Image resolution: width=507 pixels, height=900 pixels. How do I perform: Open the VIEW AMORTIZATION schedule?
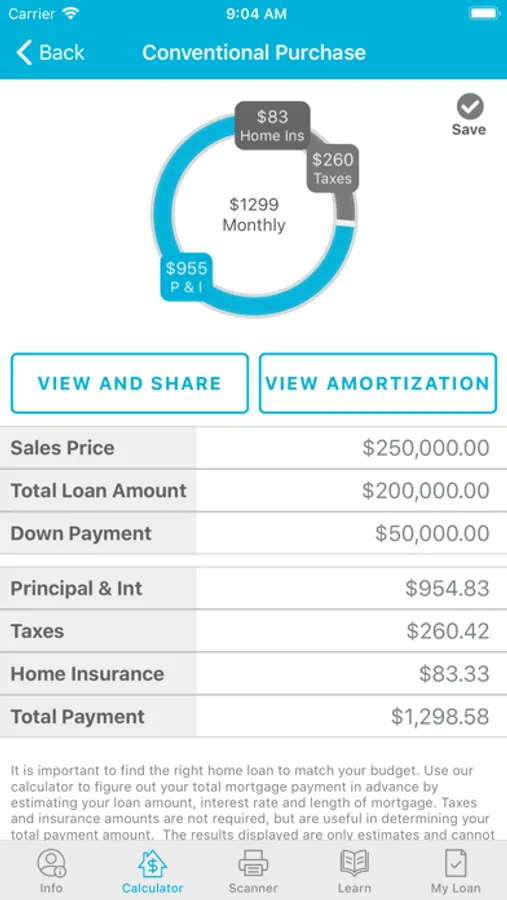click(x=378, y=383)
